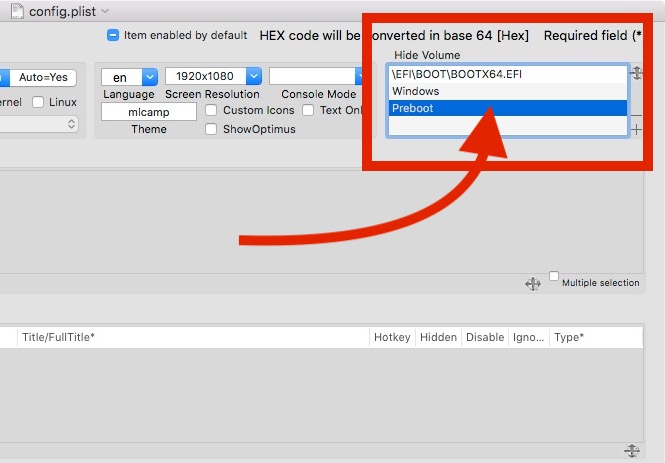Check the Linux option
Image resolution: width=665 pixels, height=463 pixels.
(x=38, y=102)
